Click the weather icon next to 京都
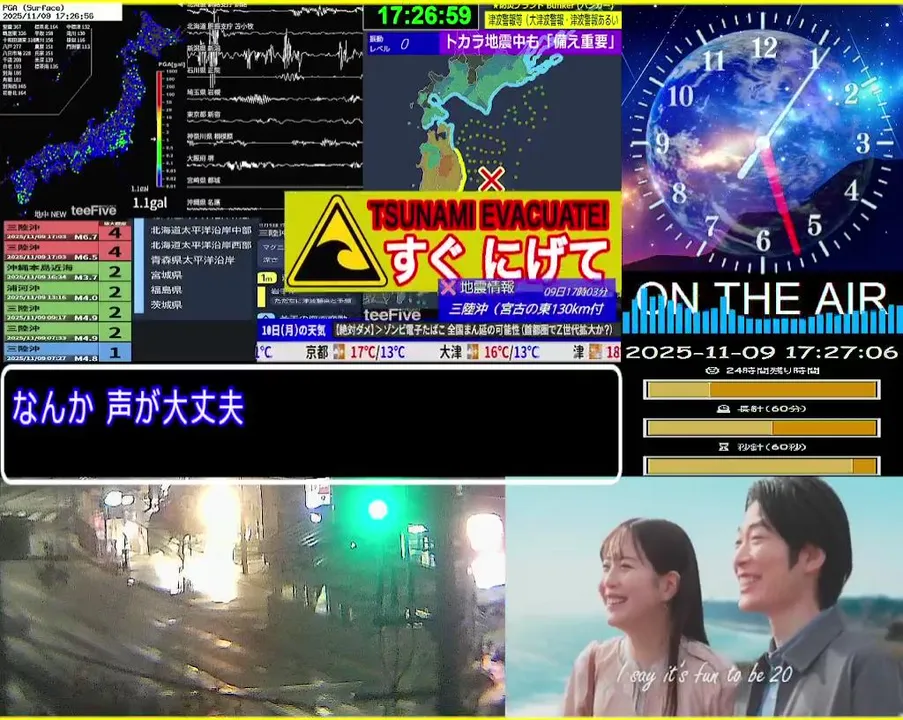 coord(339,351)
